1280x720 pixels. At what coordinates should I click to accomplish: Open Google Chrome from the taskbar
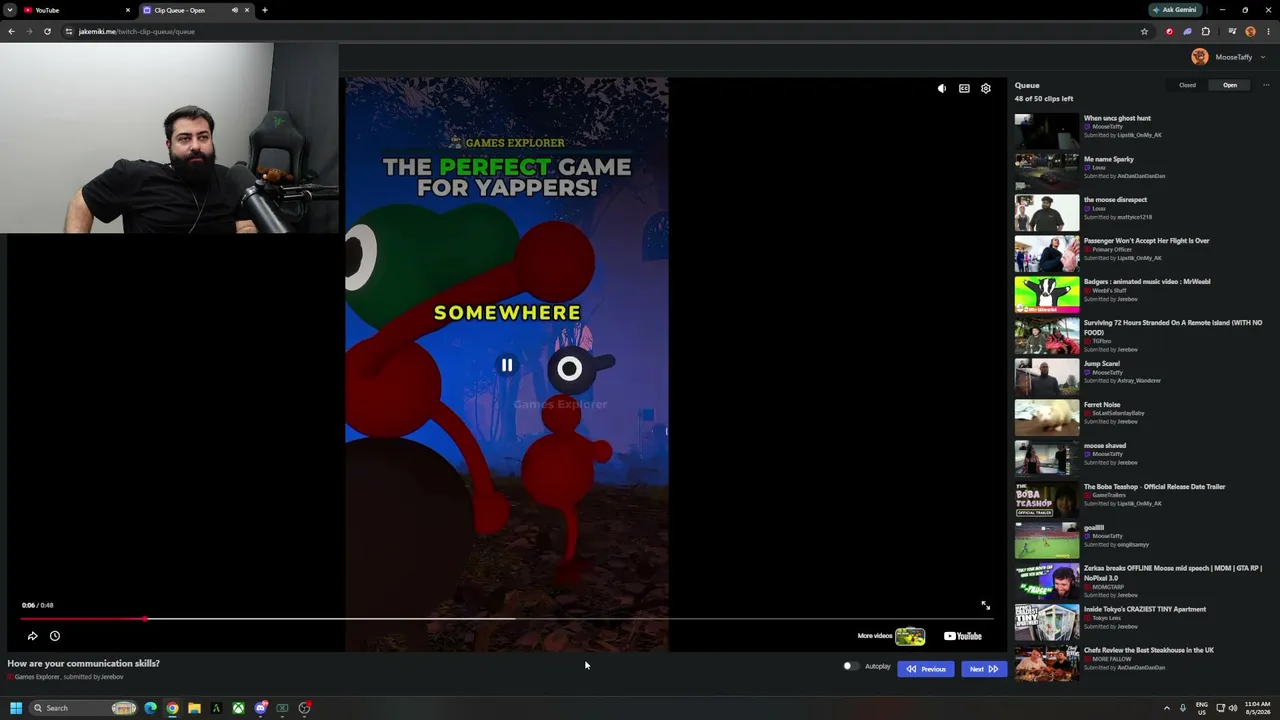172,708
